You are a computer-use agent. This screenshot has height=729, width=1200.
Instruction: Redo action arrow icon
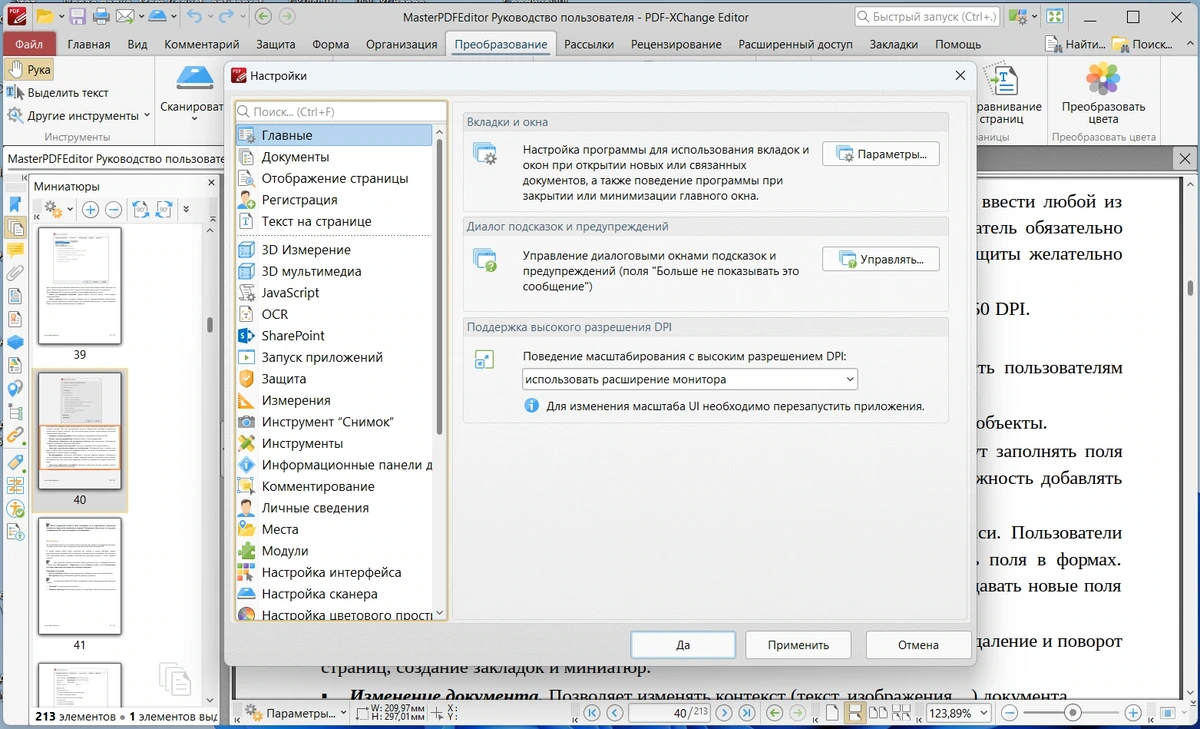tap(226, 17)
